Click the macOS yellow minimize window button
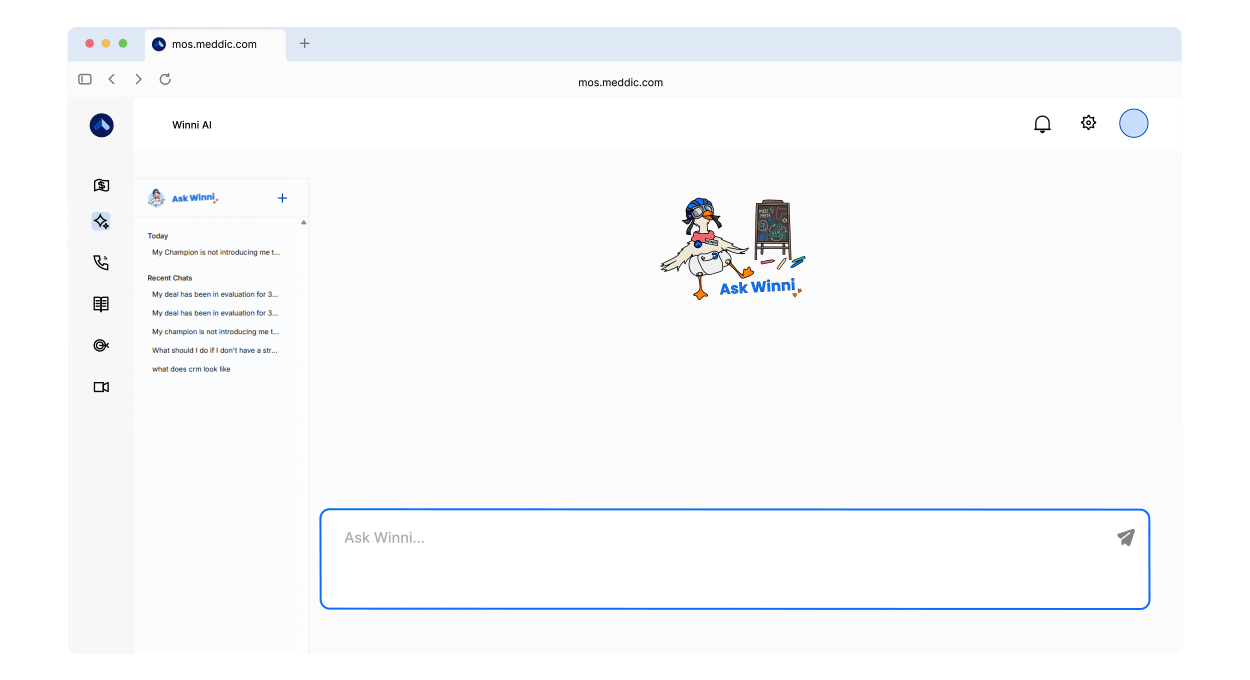1250x680 pixels. pos(106,43)
